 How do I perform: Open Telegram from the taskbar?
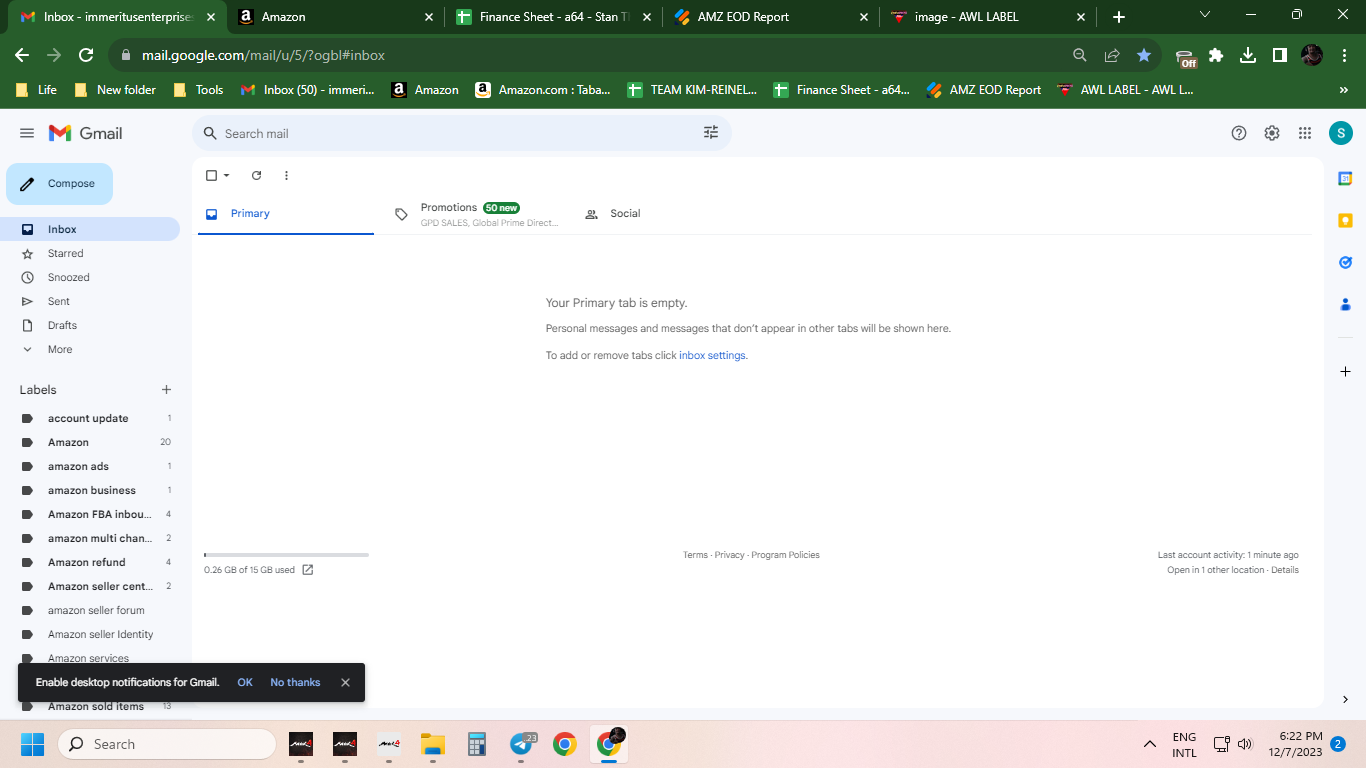[521, 744]
